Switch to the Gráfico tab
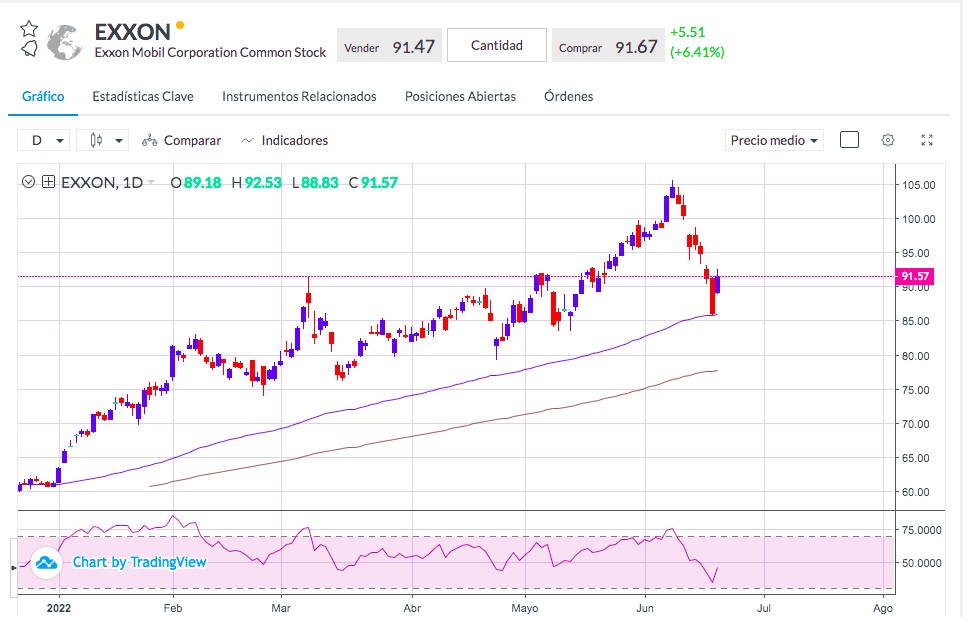This screenshot has height=617, width=963. [x=43, y=96]
